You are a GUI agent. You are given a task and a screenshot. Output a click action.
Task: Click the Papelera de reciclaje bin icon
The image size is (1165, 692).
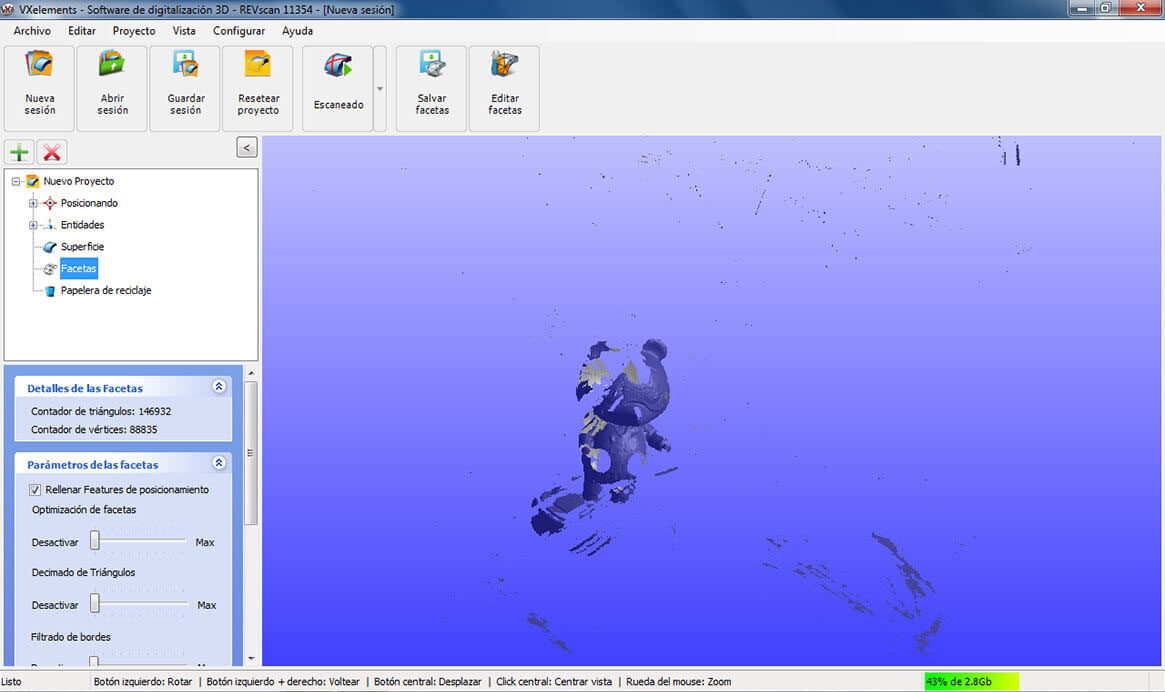click(x=50, y=291)
